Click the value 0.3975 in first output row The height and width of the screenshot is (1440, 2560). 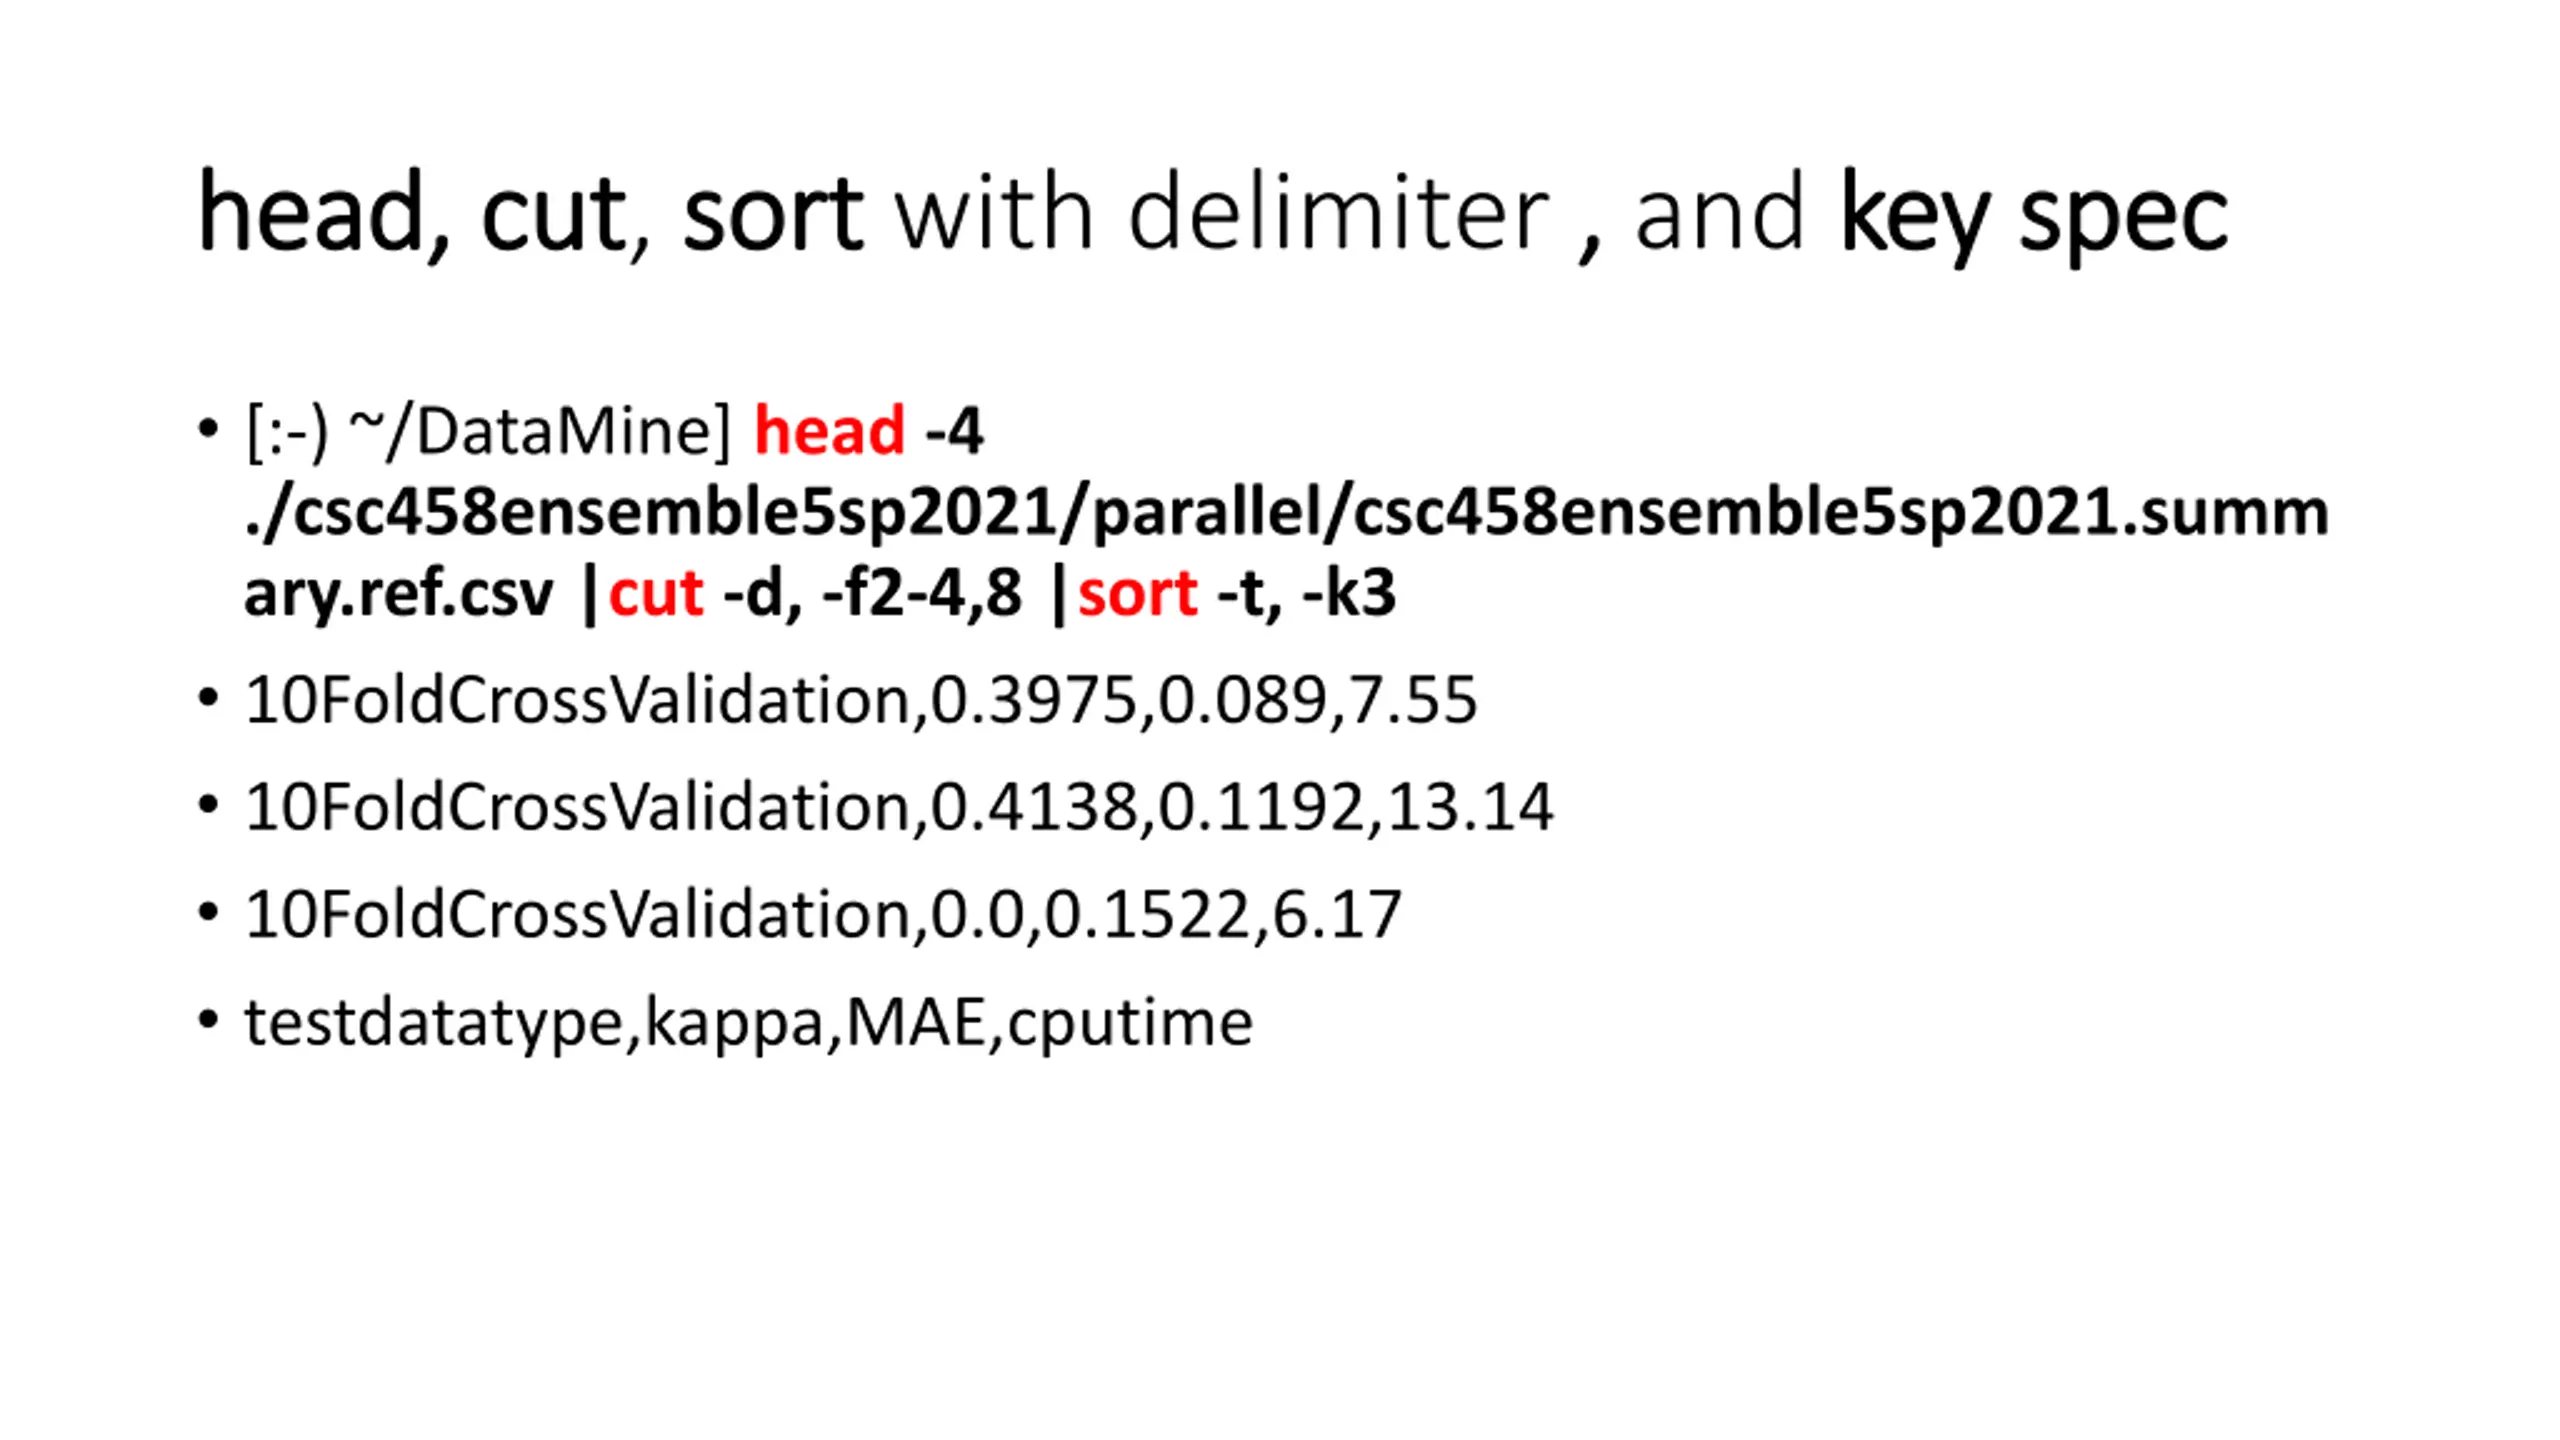(1034, 700)
